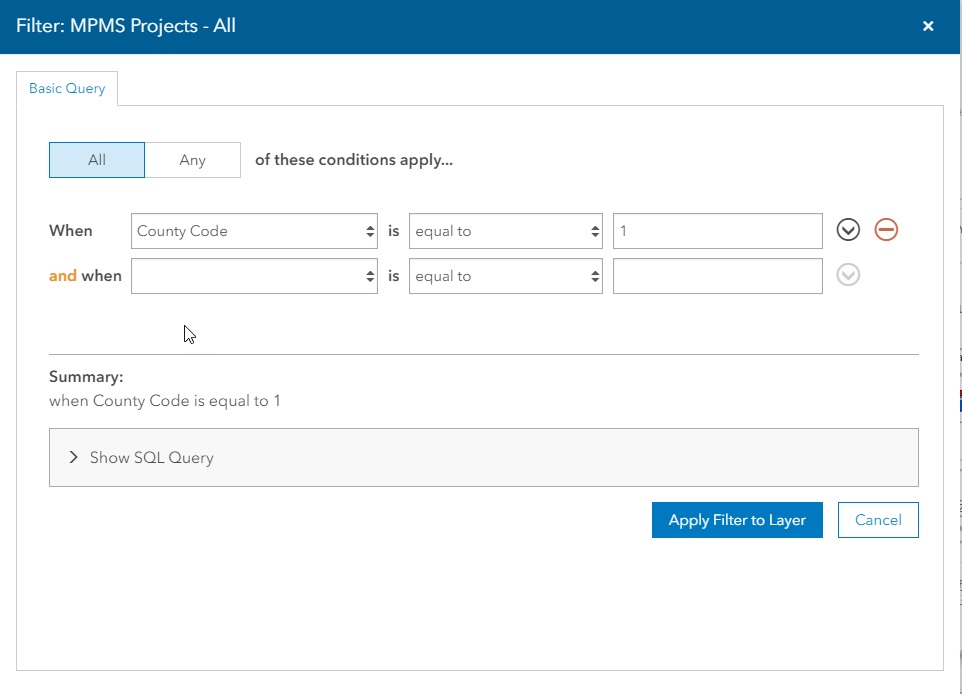
Task: Open first condition's equal to operator dropdown
Action: click(x=506, y=231)
